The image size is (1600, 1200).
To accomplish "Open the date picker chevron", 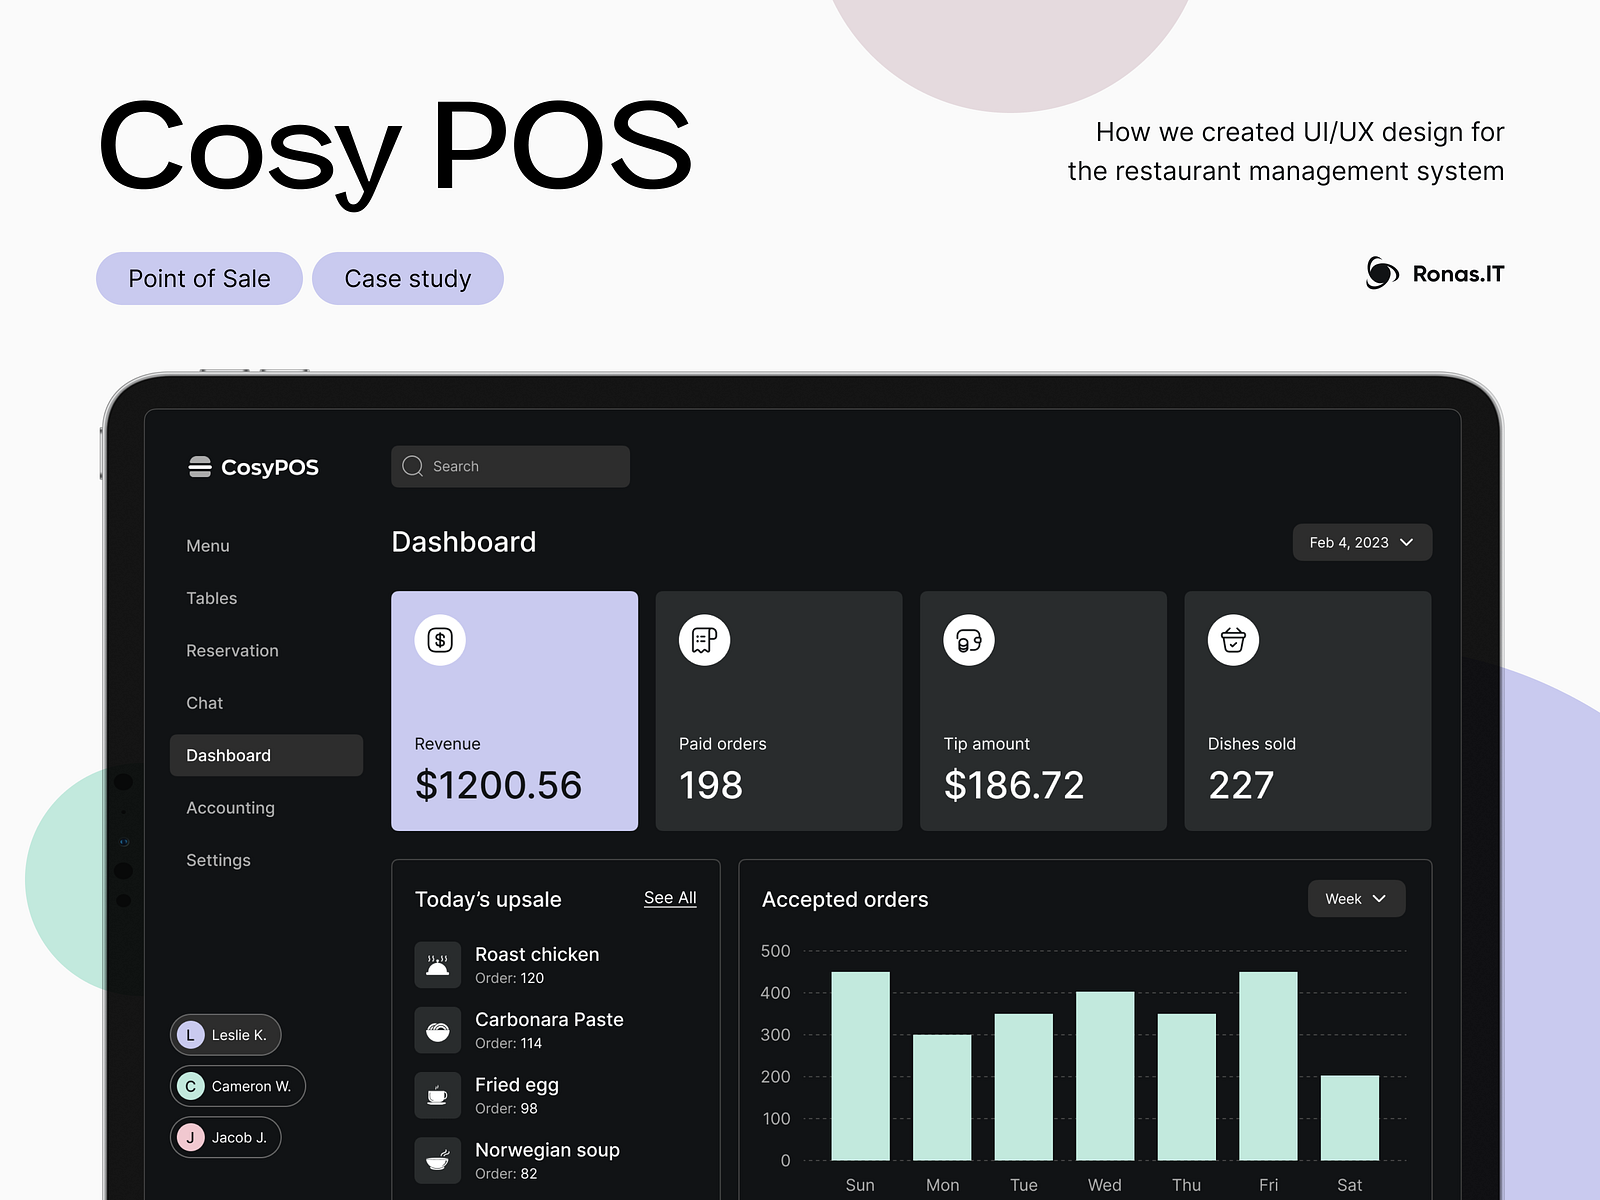I will pos(1406,542).
